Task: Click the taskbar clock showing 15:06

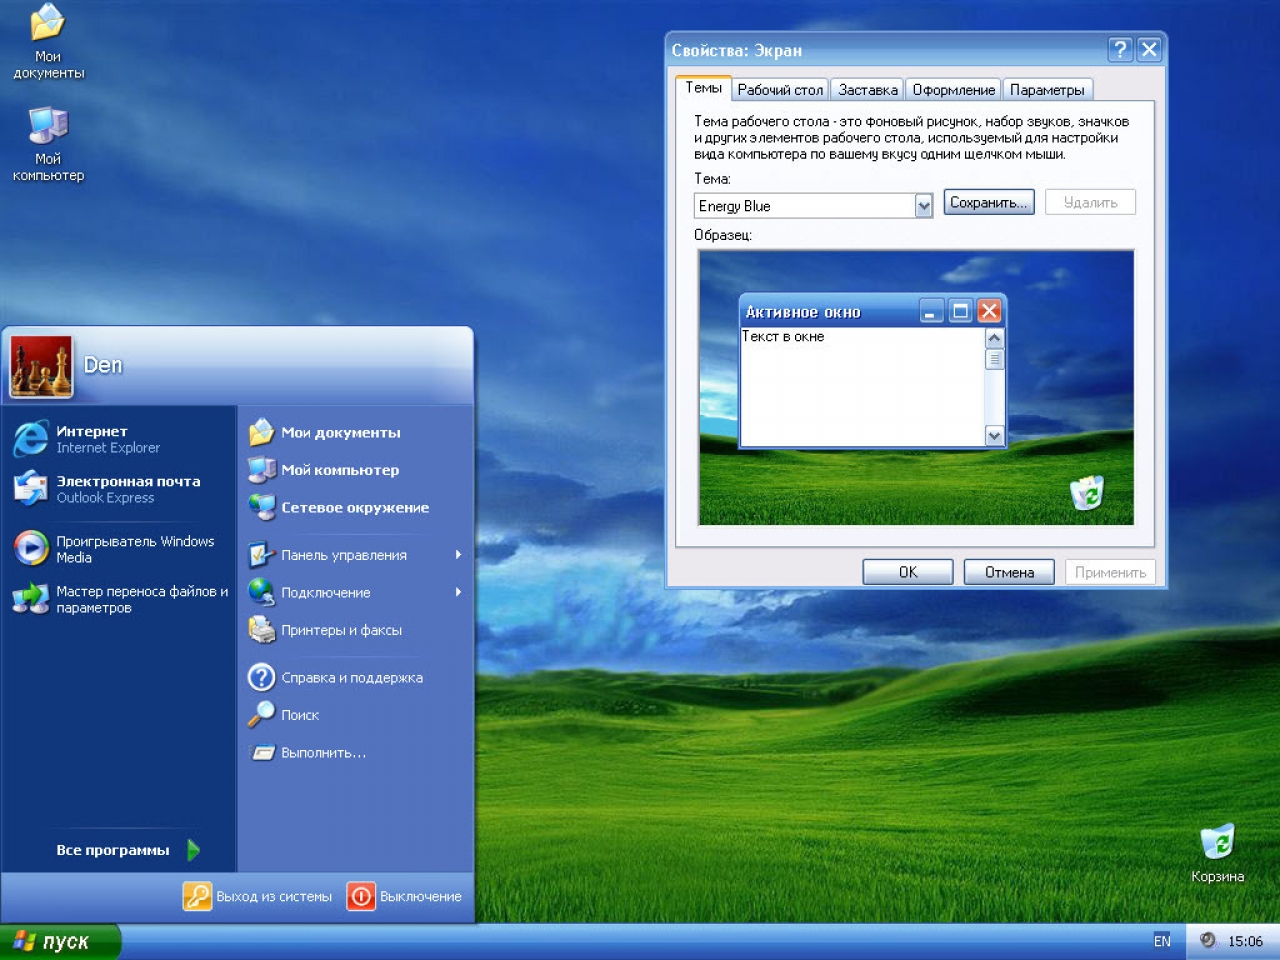Action: coord(1245,941)
